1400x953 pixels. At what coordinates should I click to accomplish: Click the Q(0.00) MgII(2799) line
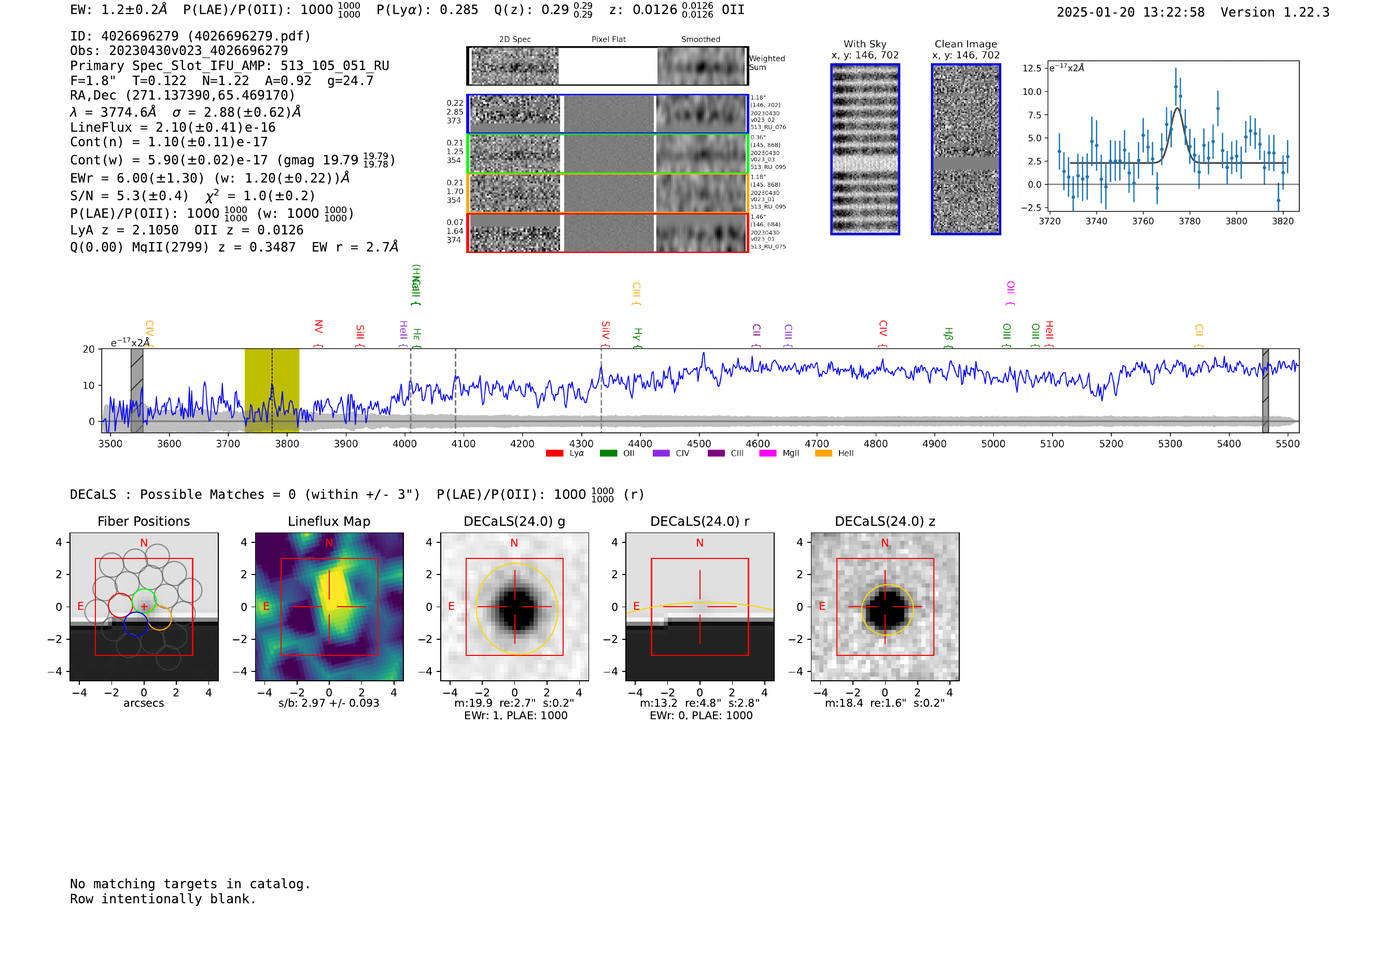pyautogui.click(x=234, y=247)
